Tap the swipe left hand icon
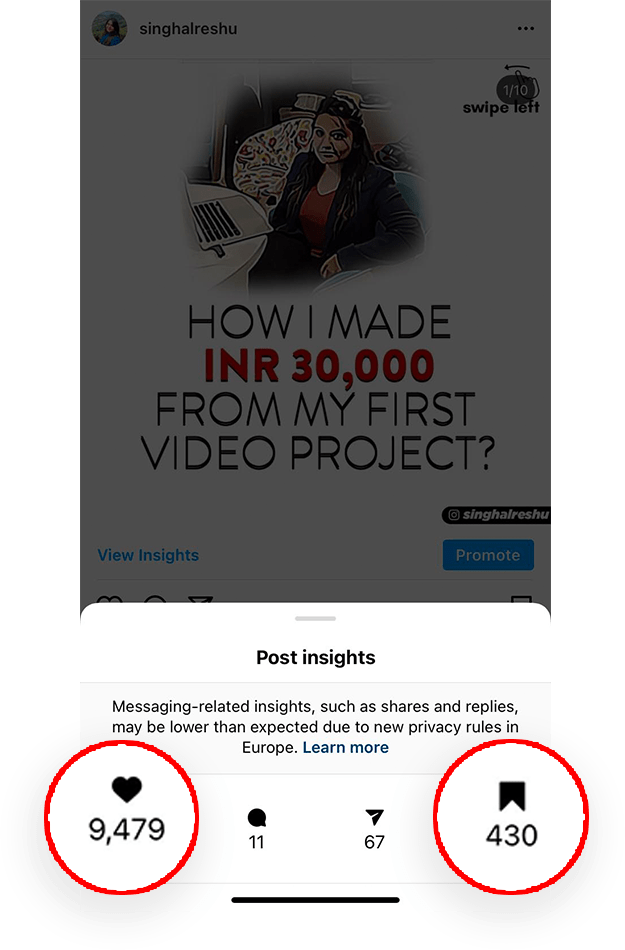The height and width of the screenshot is (950, 625). 522,81
